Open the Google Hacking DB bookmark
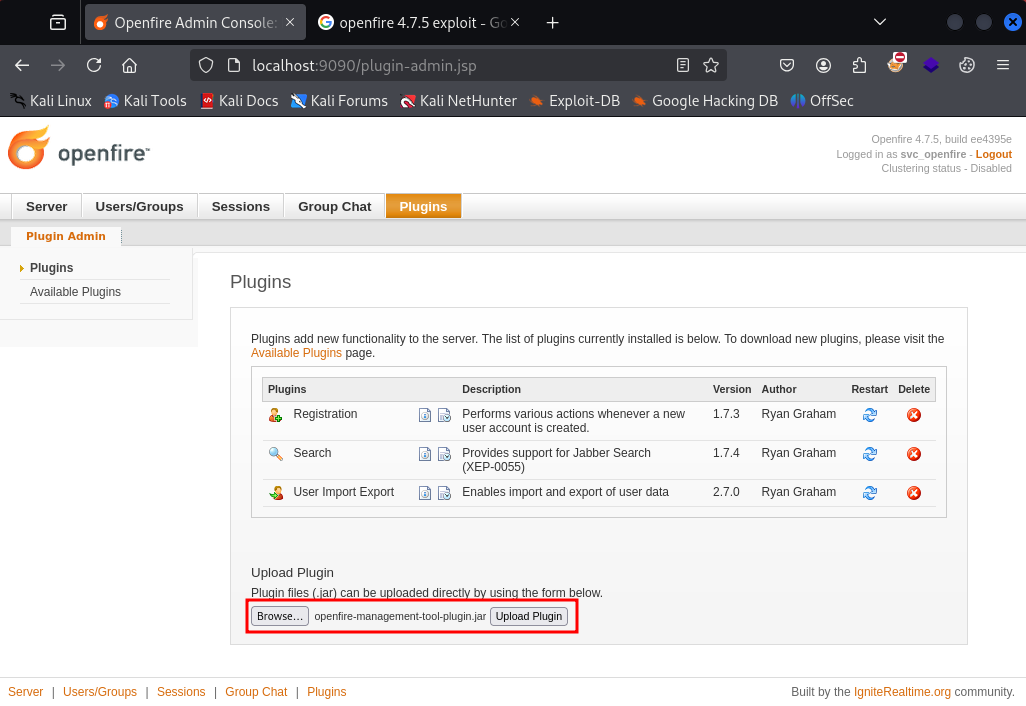1026x706 pixels. point(705,101)
